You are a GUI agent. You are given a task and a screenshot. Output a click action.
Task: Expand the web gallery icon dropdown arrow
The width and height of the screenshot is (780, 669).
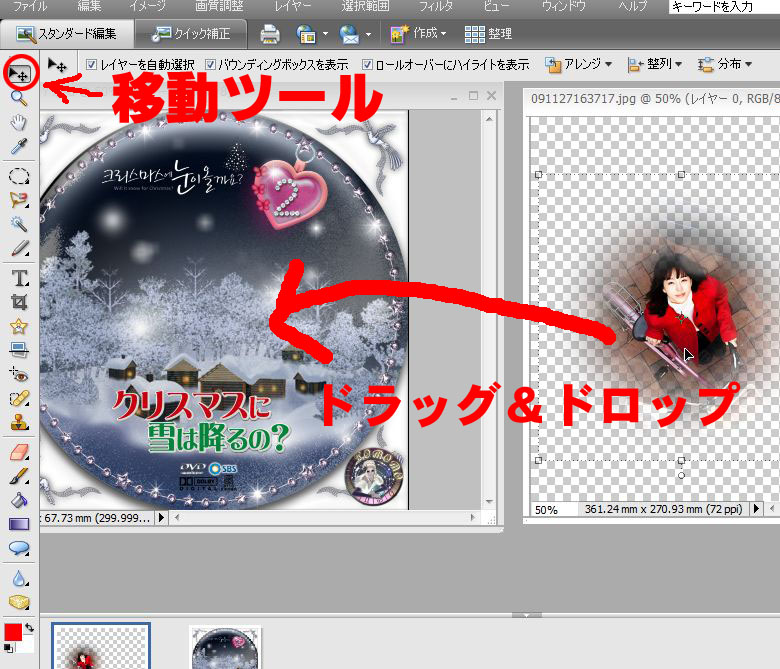tap(325, 34)
